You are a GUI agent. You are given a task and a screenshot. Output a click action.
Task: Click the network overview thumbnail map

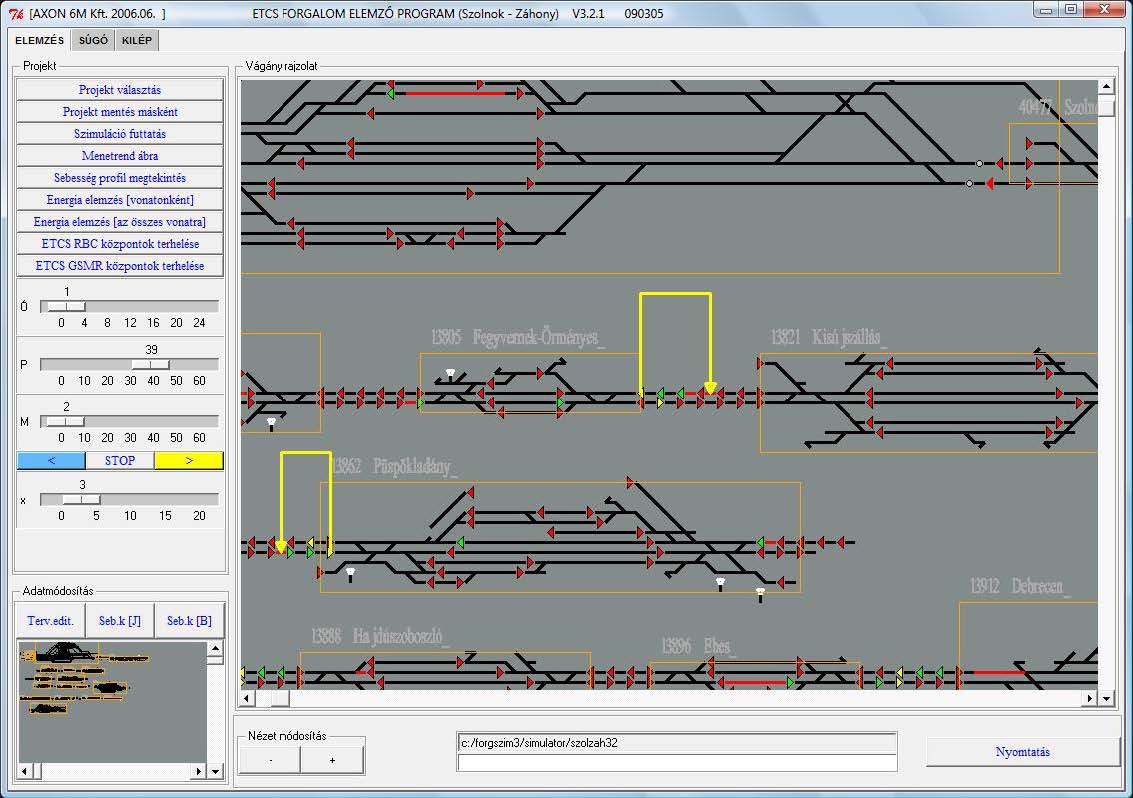(112, 702)
